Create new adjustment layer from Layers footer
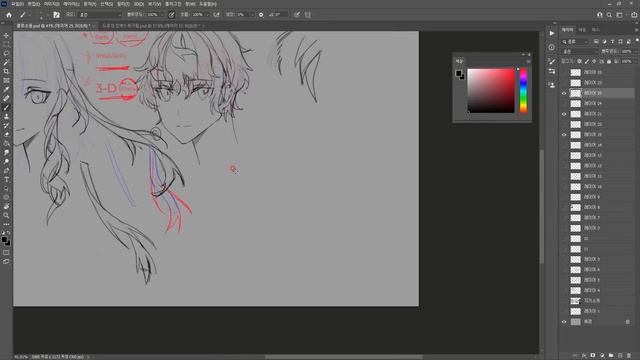This screenshot has width=640, height=360. (602, 356)
